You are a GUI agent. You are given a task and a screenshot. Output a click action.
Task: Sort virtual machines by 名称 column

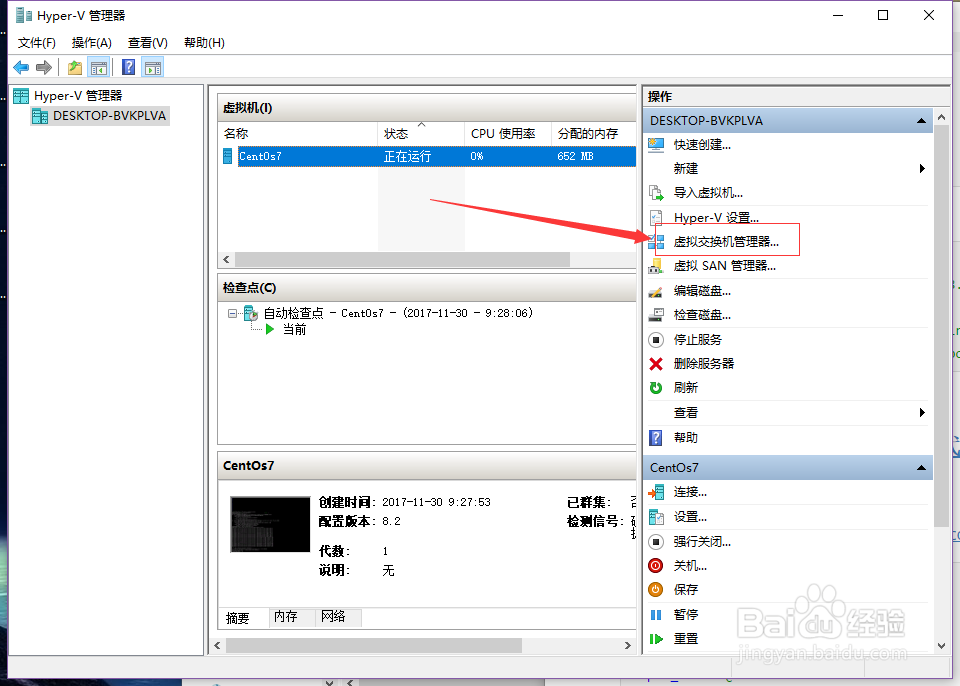pyautogui.click(x=298, y=134)
